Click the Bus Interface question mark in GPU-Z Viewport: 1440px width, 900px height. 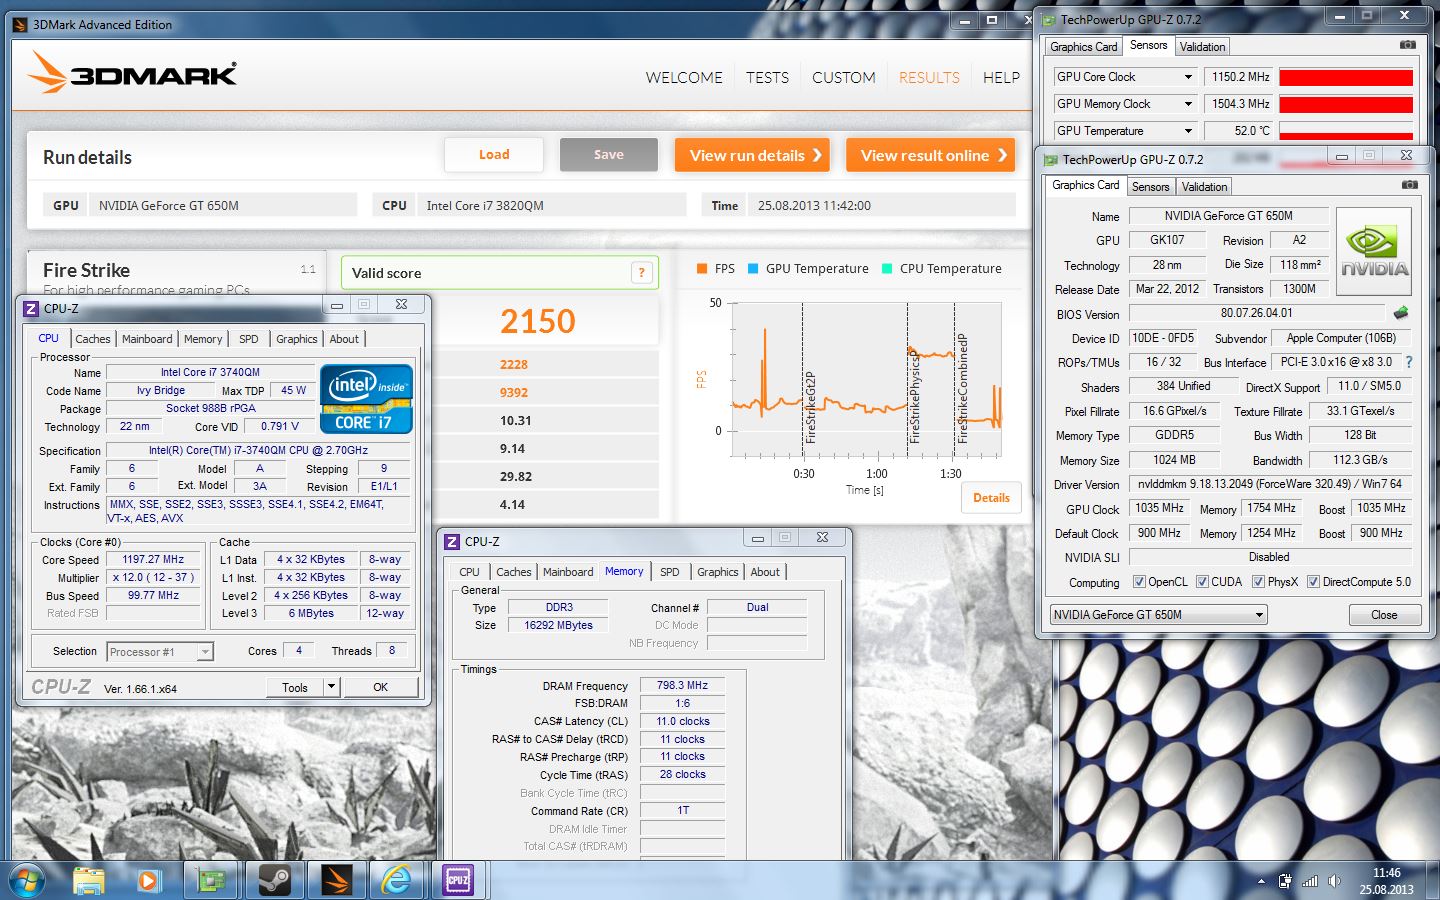pos(1408,362)
